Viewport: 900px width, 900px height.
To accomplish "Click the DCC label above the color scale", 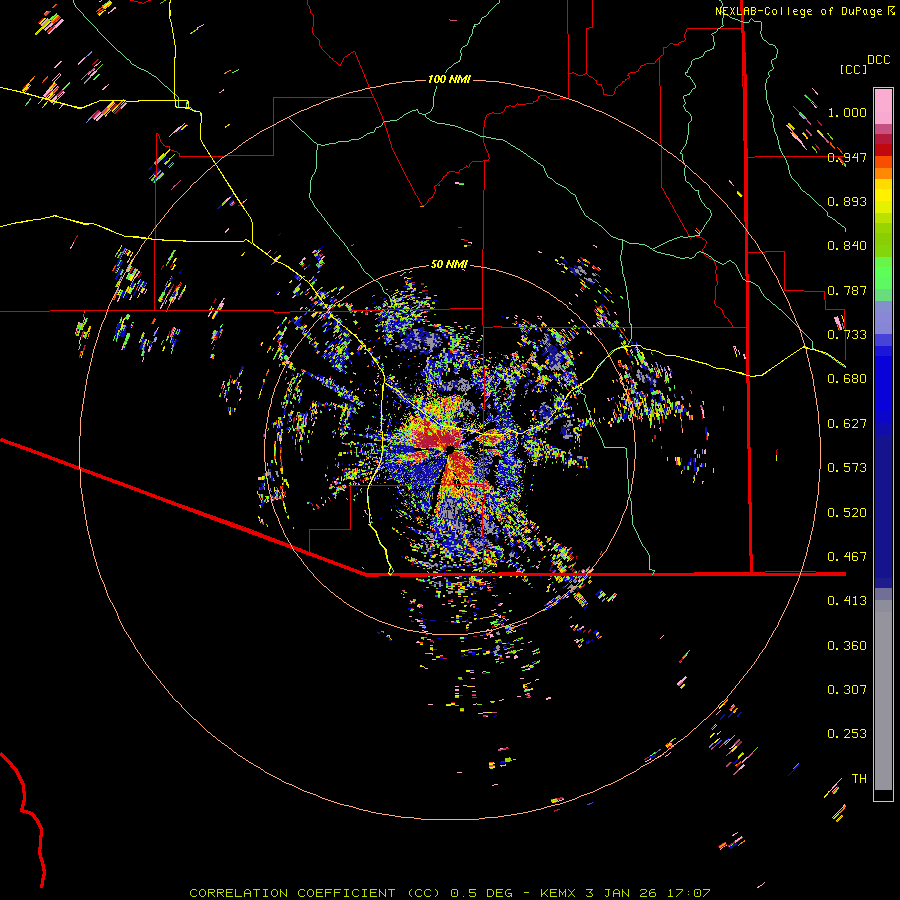I will point(878,60).
